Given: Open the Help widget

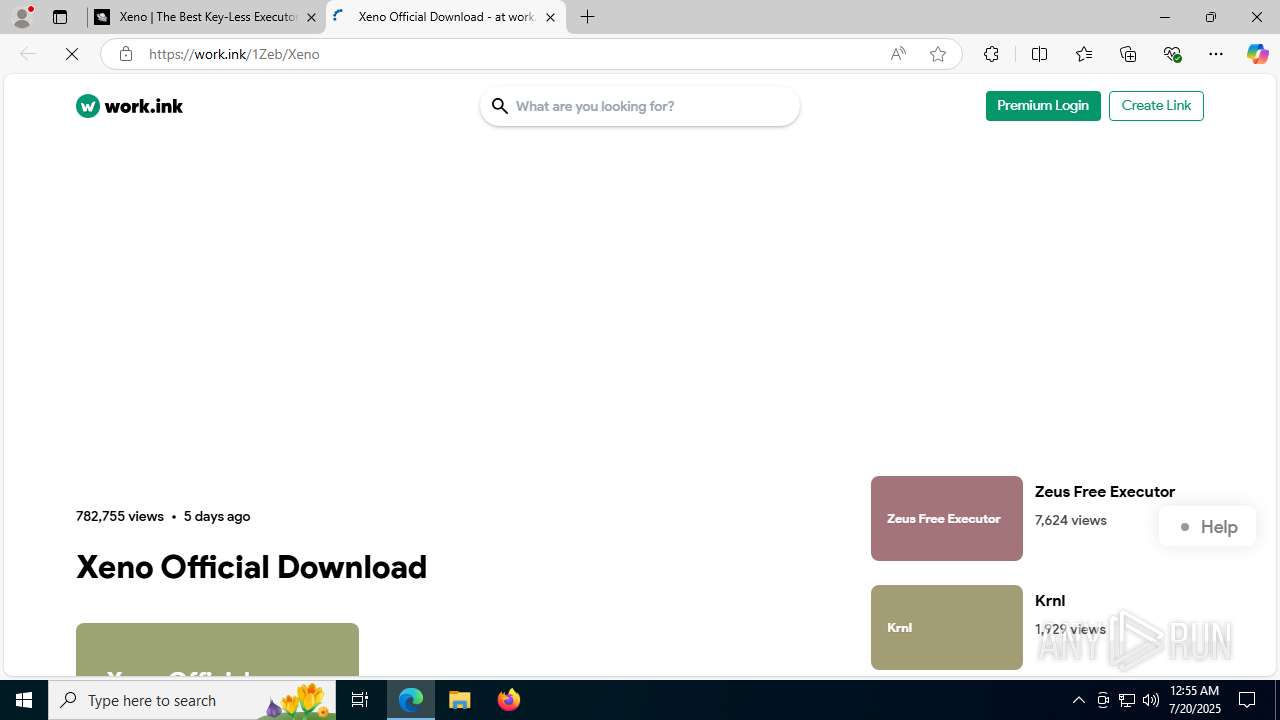Looking at the screenshot, I should pos(1208,527).
